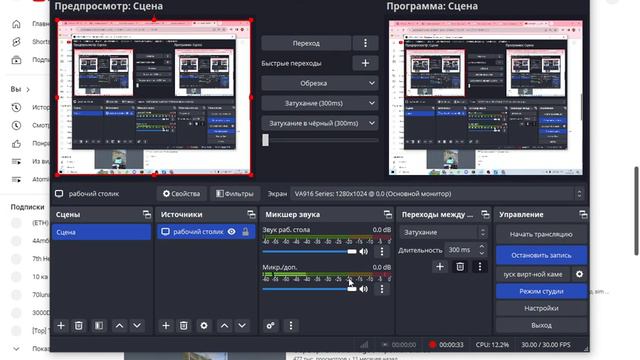Pop out the Управление dock panel
This screenshot has width=640, height=360.
point(583,214)
